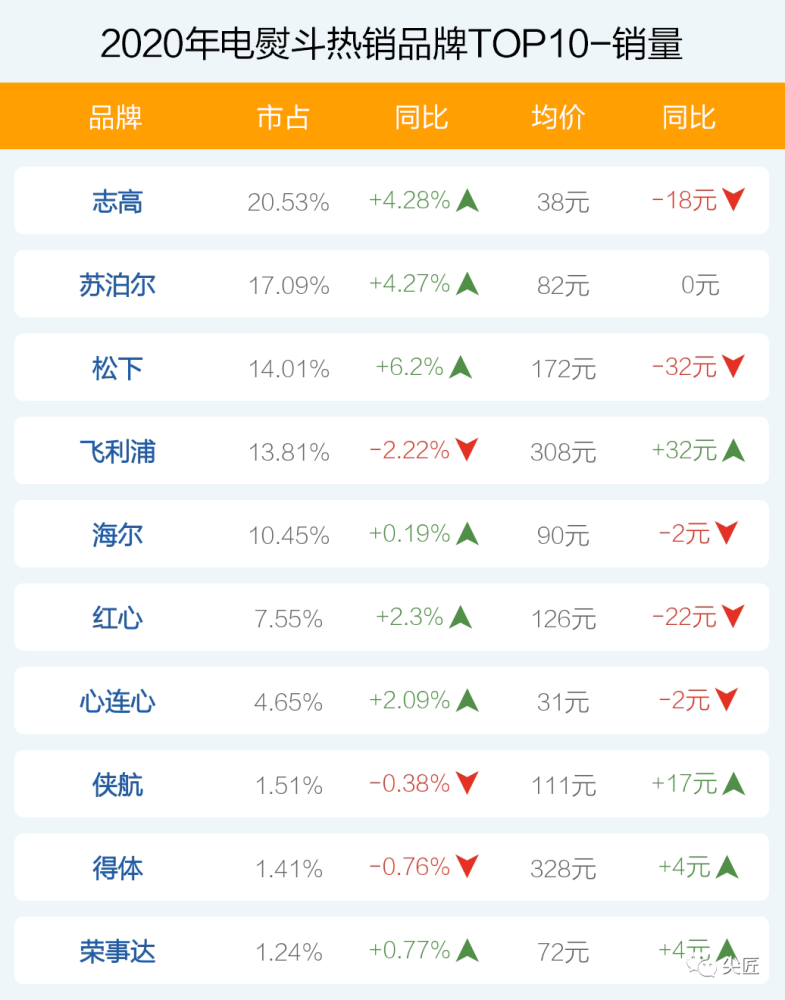Click the green up arrow next to 飞利浦 +32元
Viewport: 785px width, 1000px height.
tap(733, 450)
